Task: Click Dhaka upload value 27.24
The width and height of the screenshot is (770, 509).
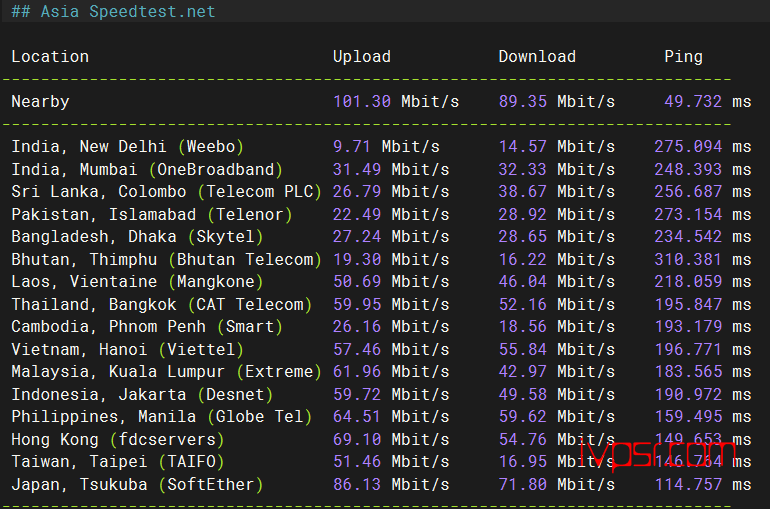Action: 357,237
